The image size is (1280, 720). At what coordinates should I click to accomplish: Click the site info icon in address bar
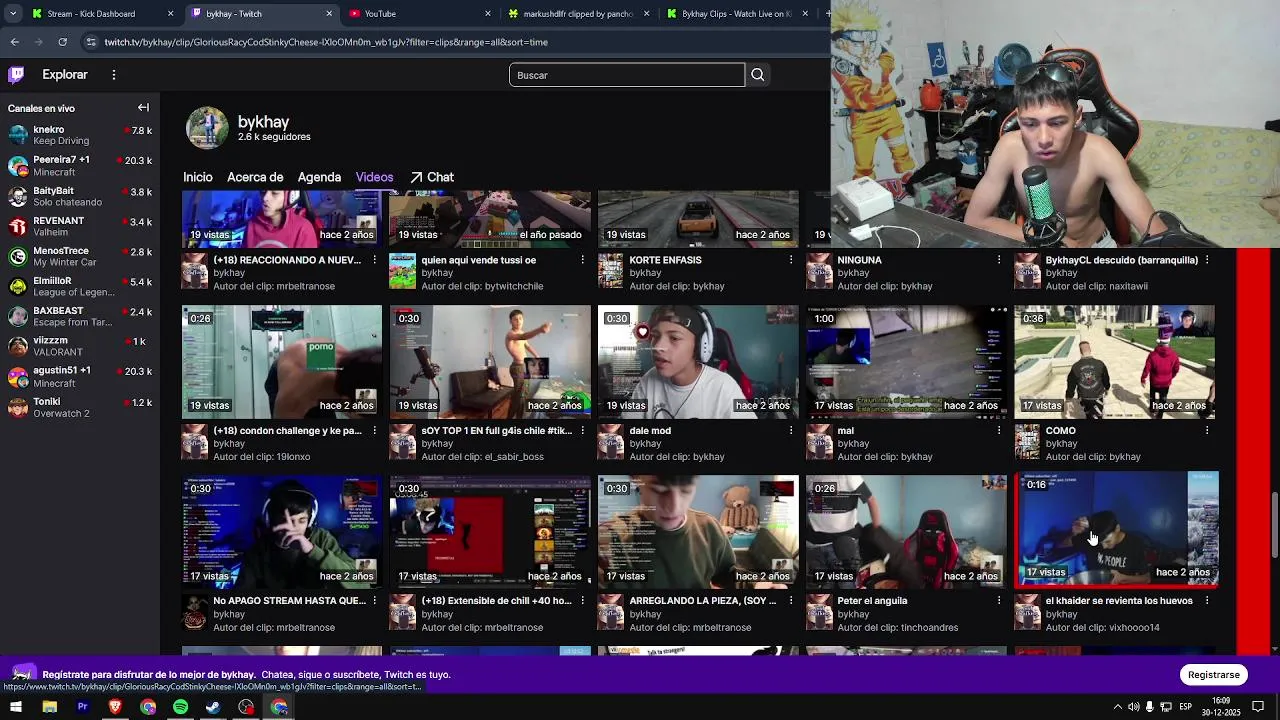pyautogui.click(x=91, y=42)
